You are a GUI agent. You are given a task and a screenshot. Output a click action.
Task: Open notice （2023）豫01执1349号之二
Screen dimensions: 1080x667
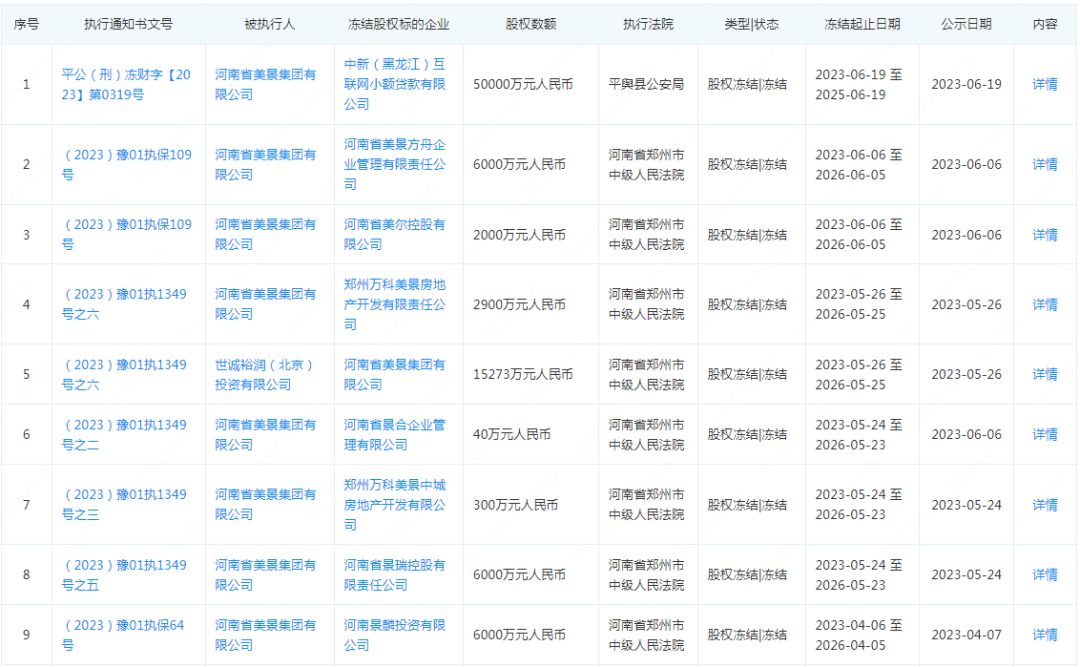coord(124,434)
